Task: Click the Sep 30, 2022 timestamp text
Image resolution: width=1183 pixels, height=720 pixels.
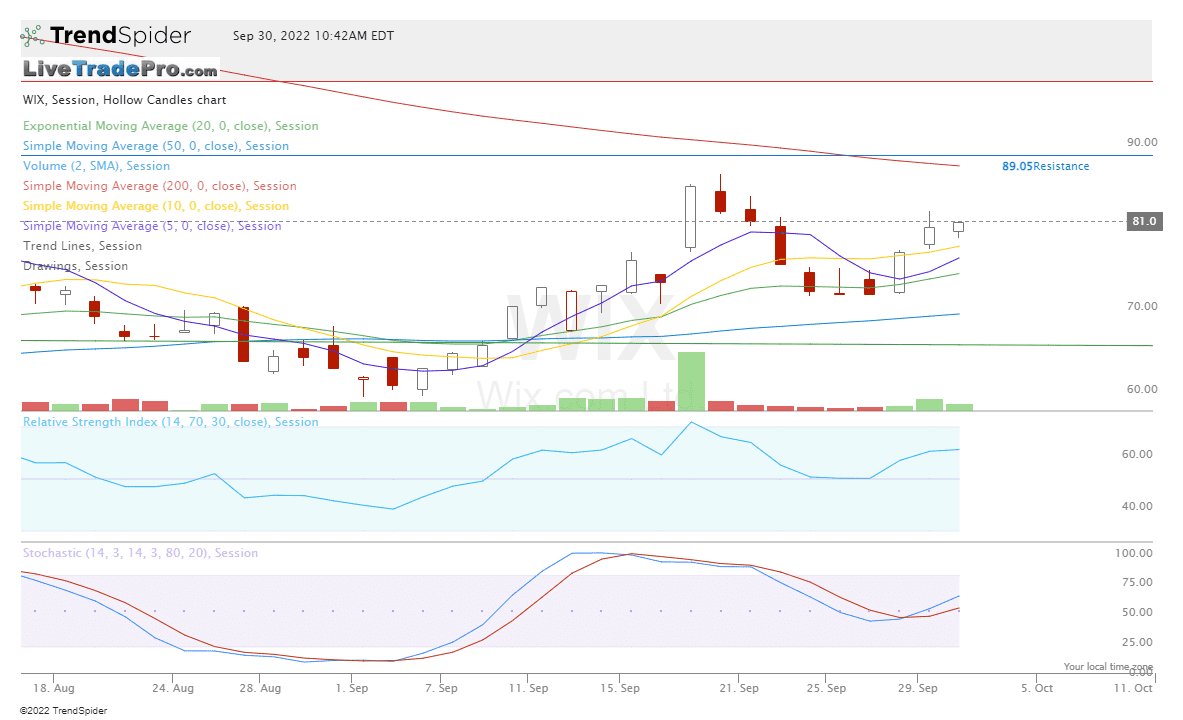Action: 313,36
